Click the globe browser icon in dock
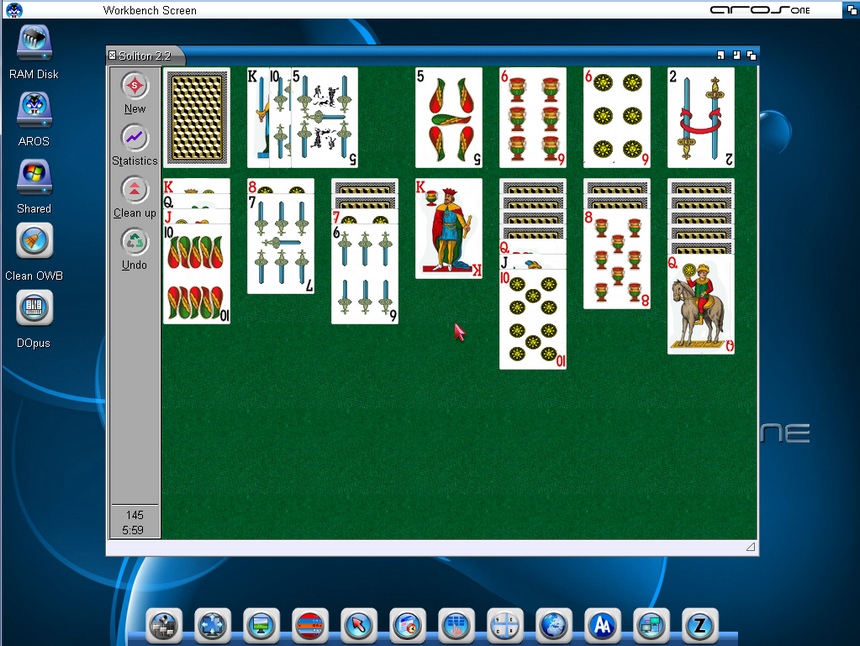This screenshot has height=646, width=860. coord(554,626)
